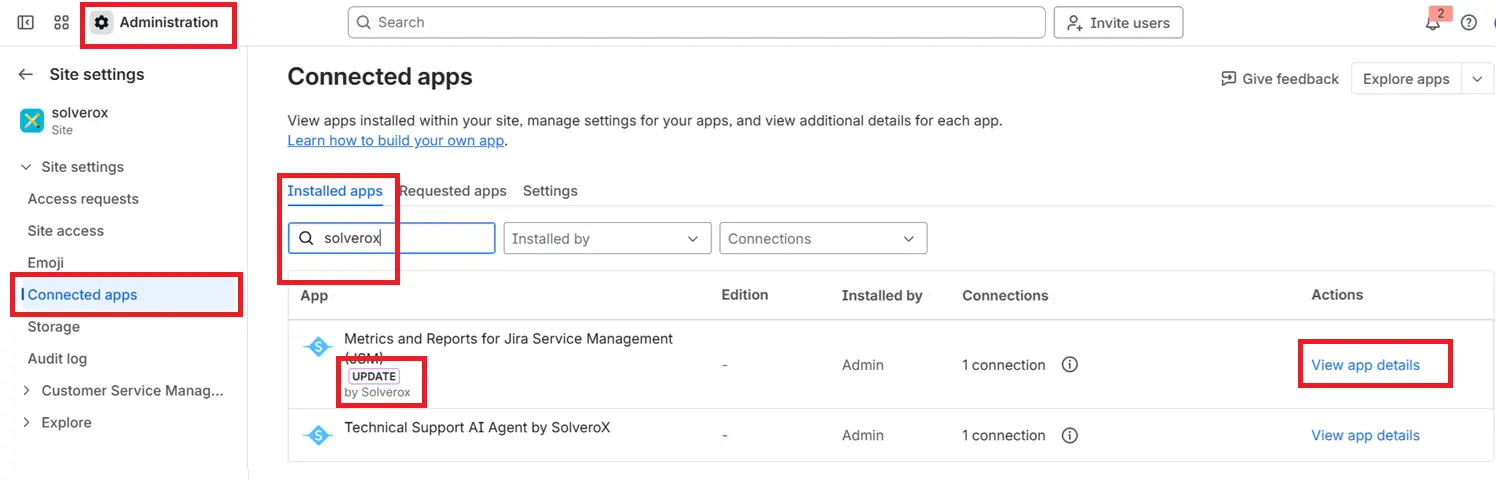Click the 'by Solverox' vendor text
The width and height of the screenshot is (1496, 480).
[377, 392]
